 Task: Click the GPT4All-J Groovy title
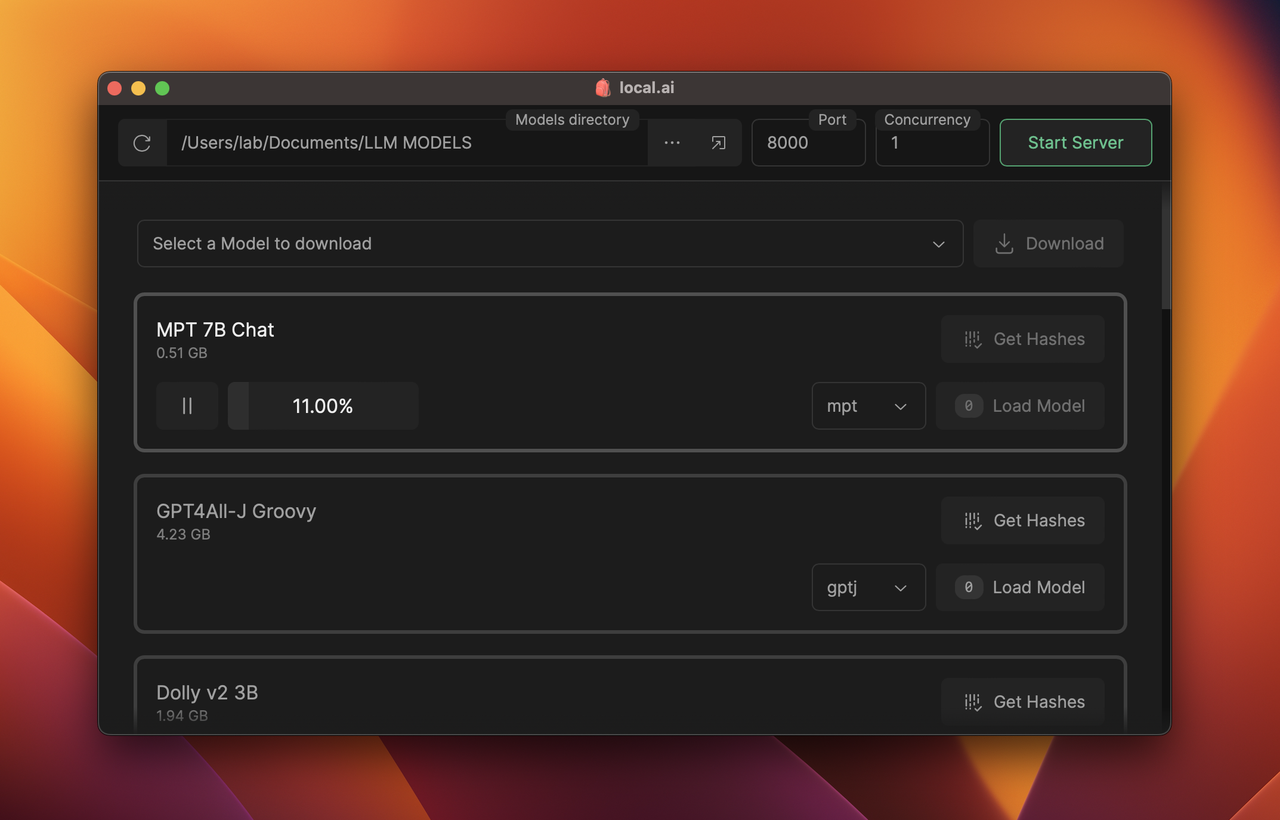[236, 511]
